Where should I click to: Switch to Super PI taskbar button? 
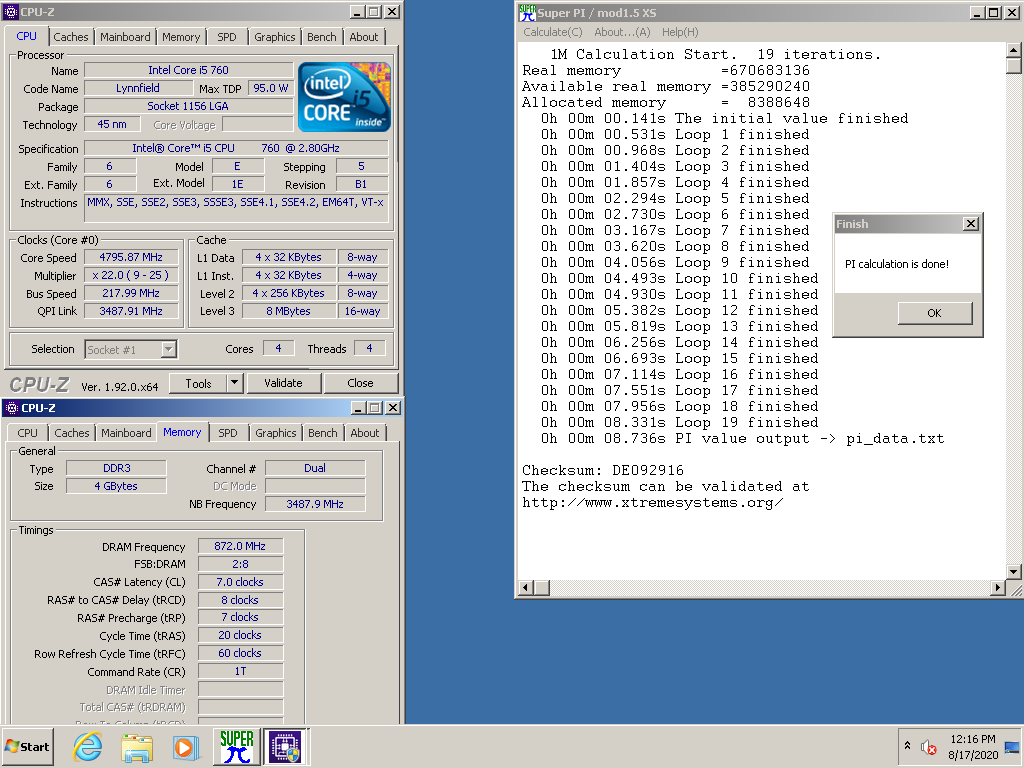click(236, 746)
